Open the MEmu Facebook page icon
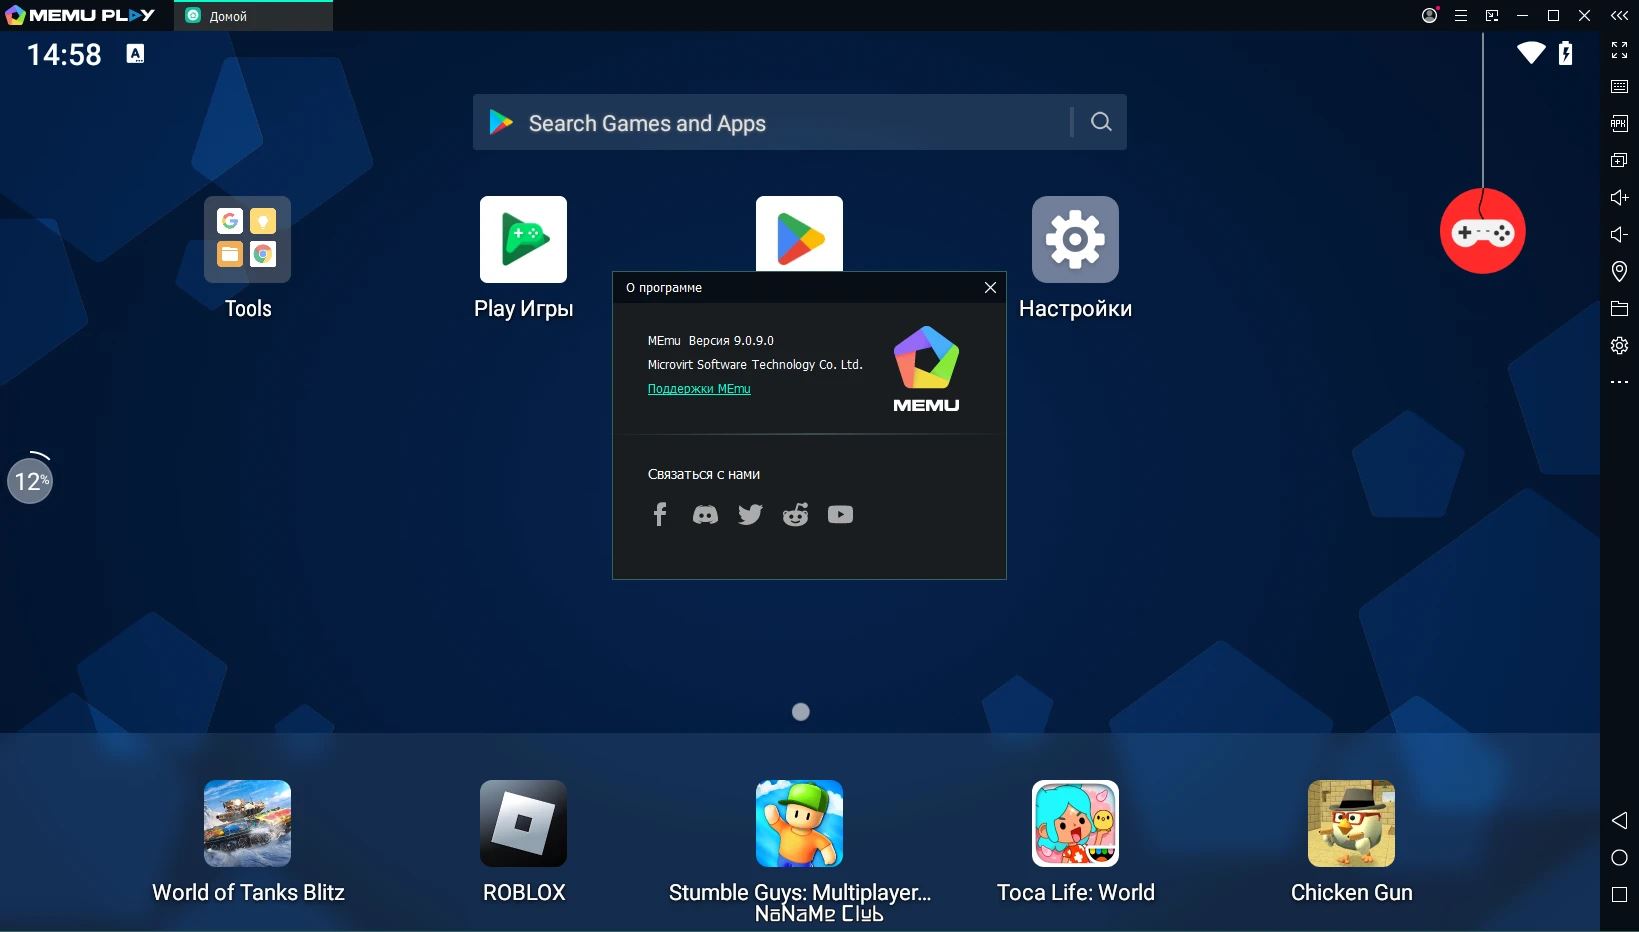 660,514
